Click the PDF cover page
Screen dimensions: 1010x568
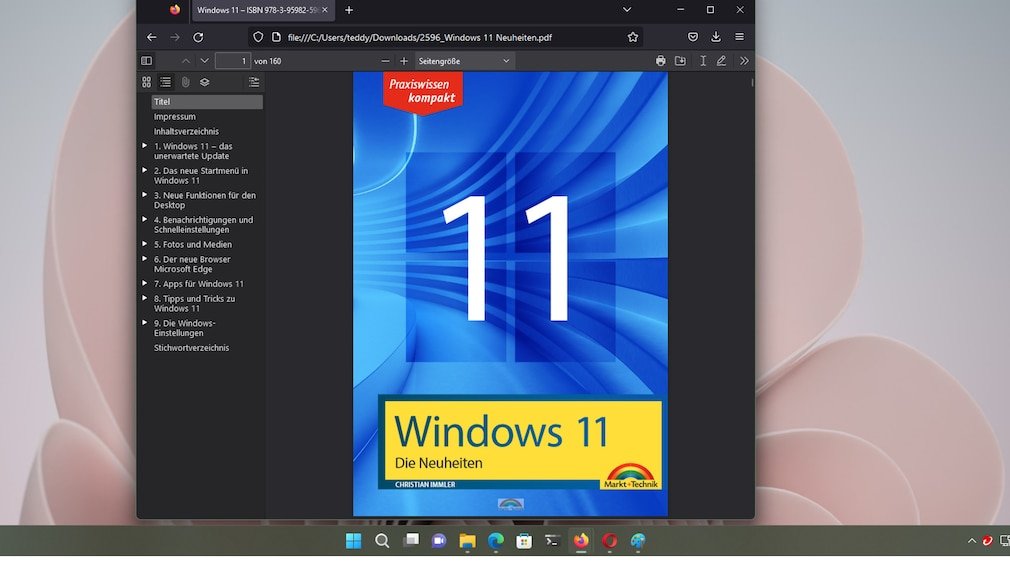[510, 294]
